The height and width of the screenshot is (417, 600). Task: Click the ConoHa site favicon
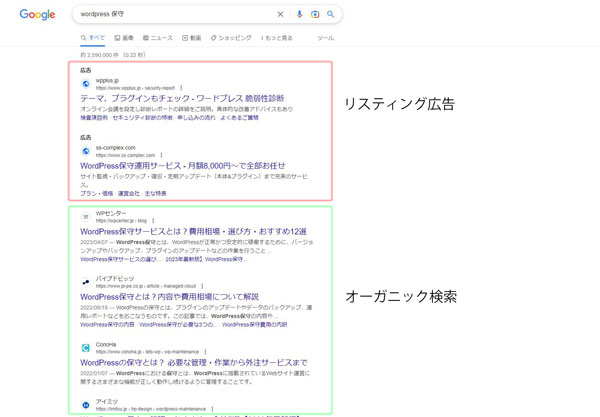[86, 348]
